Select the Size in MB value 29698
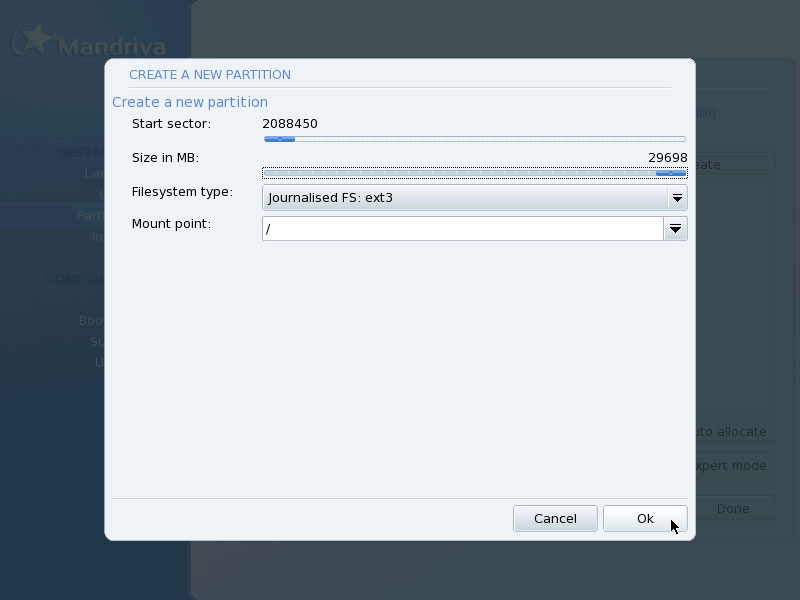This screenshot has height=600, width=800. (667, 158)
